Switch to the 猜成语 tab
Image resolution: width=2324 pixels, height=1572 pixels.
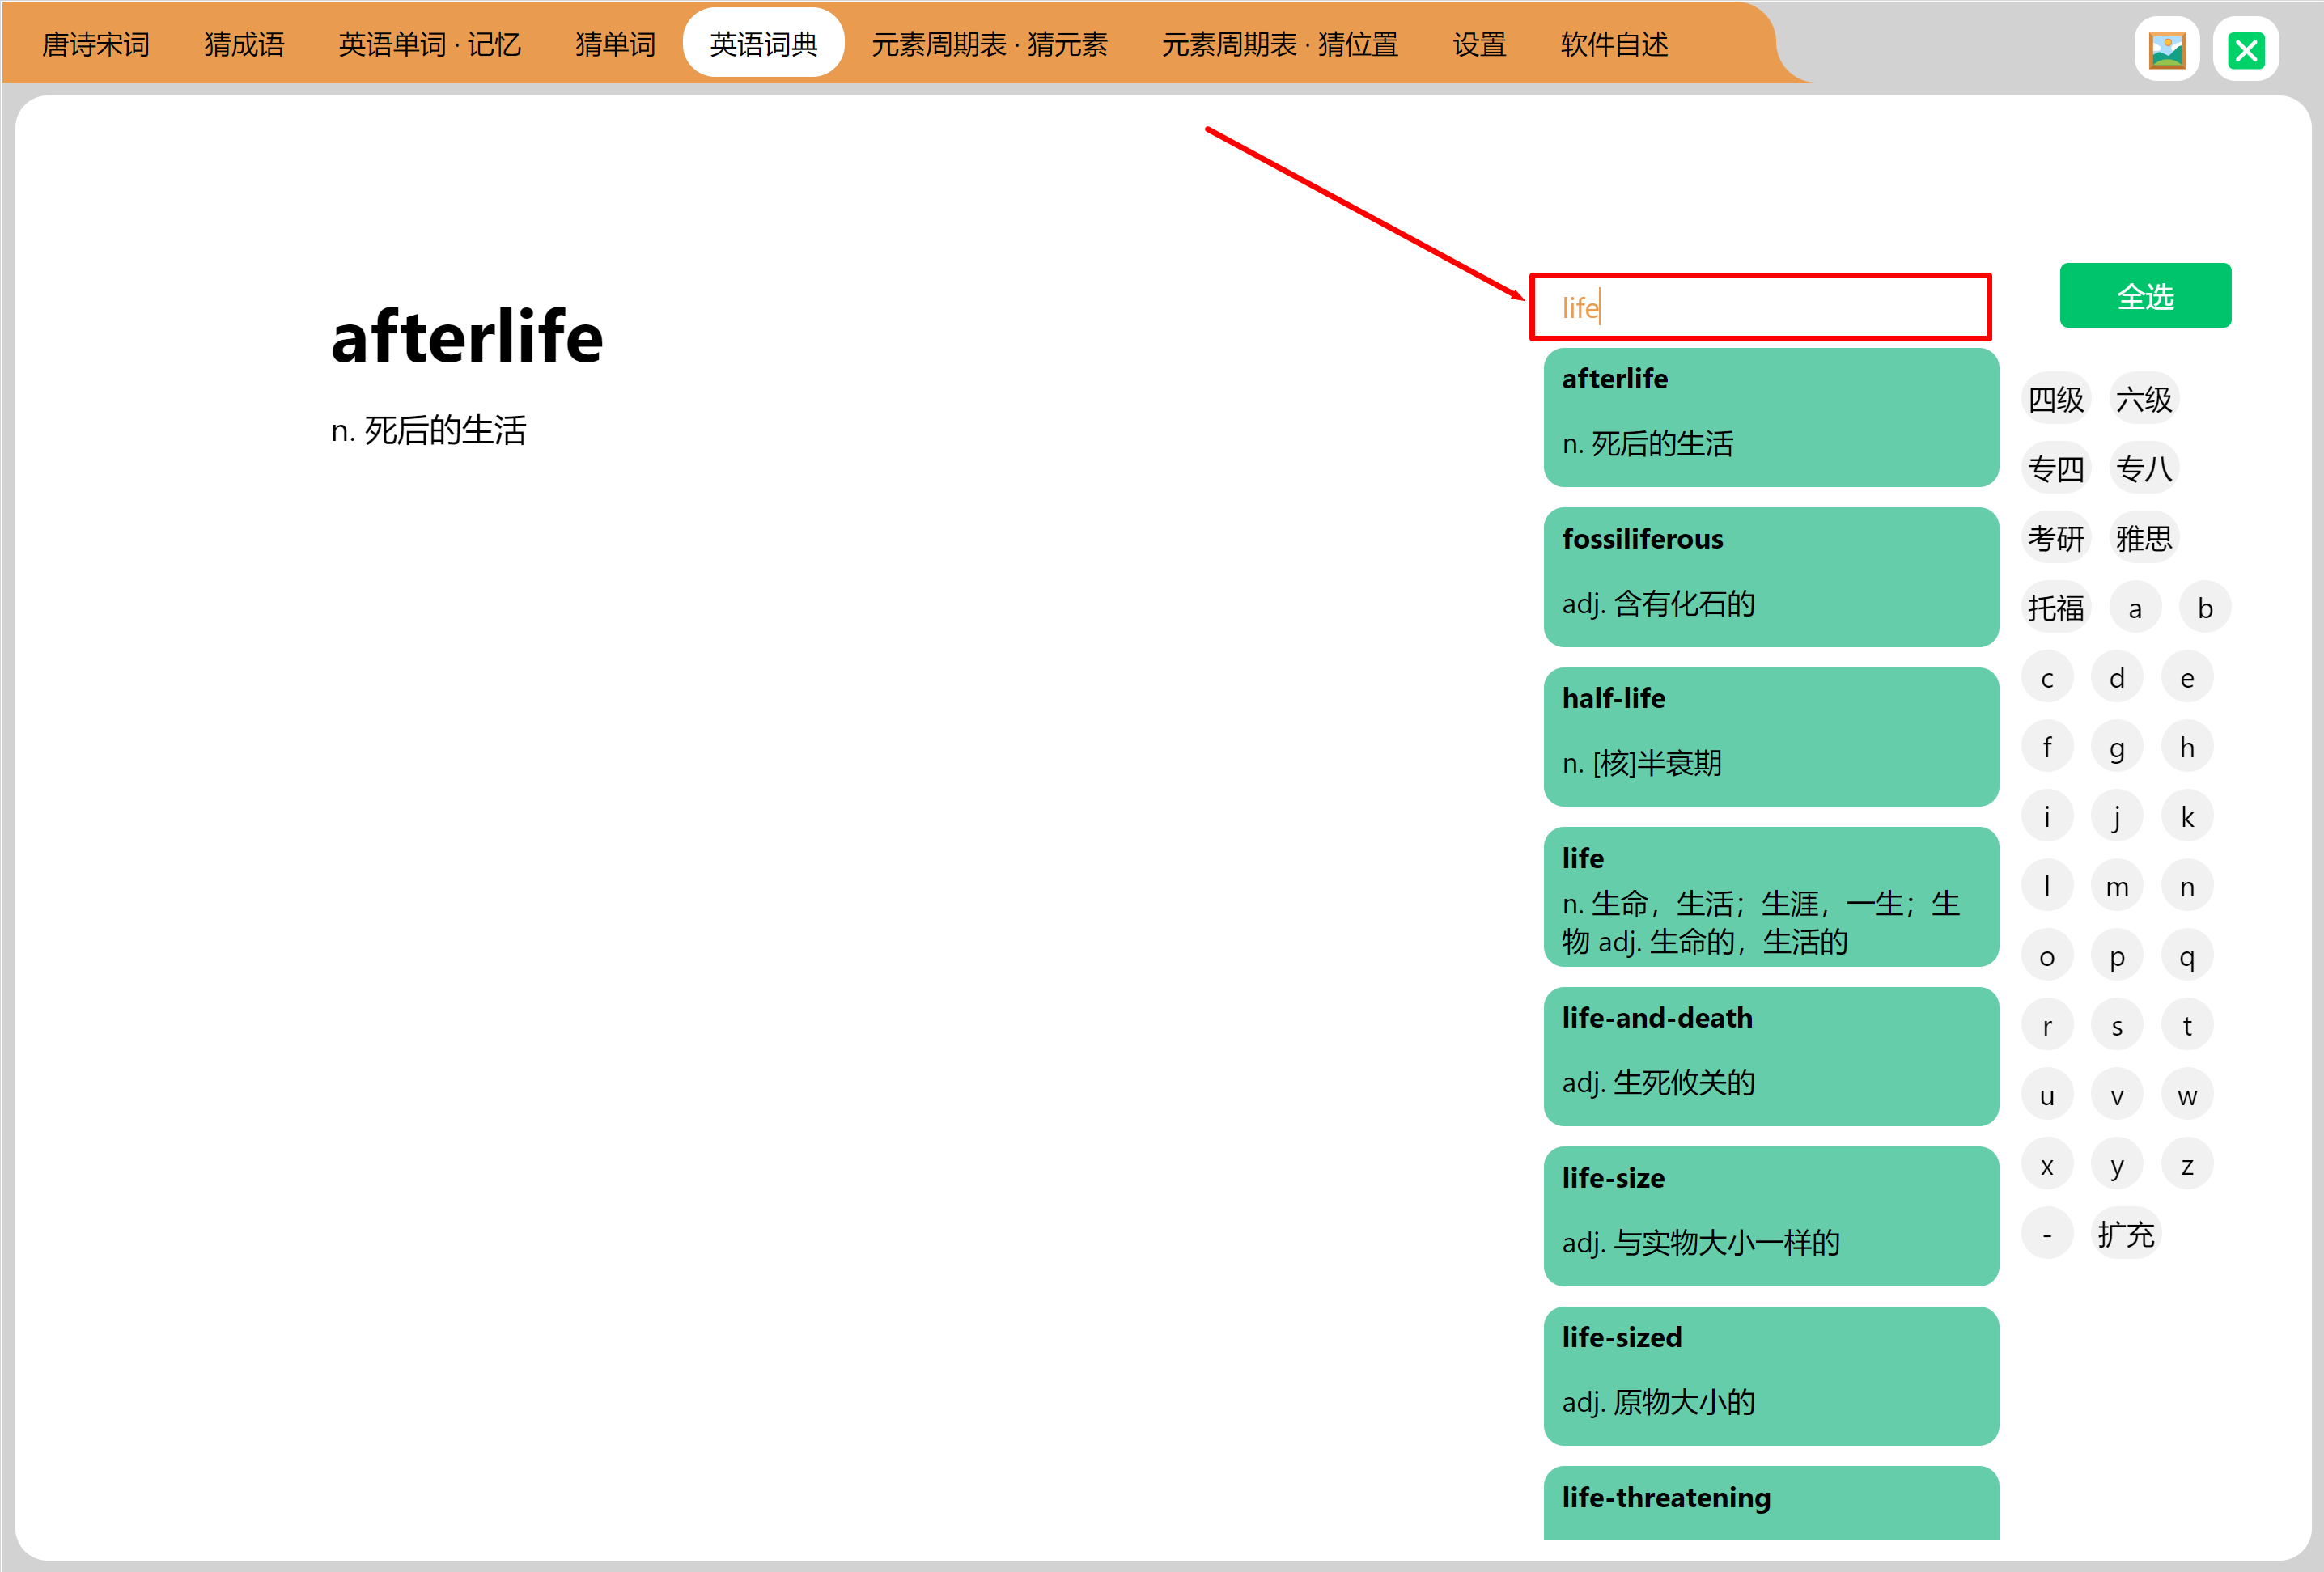click(244, 44)
